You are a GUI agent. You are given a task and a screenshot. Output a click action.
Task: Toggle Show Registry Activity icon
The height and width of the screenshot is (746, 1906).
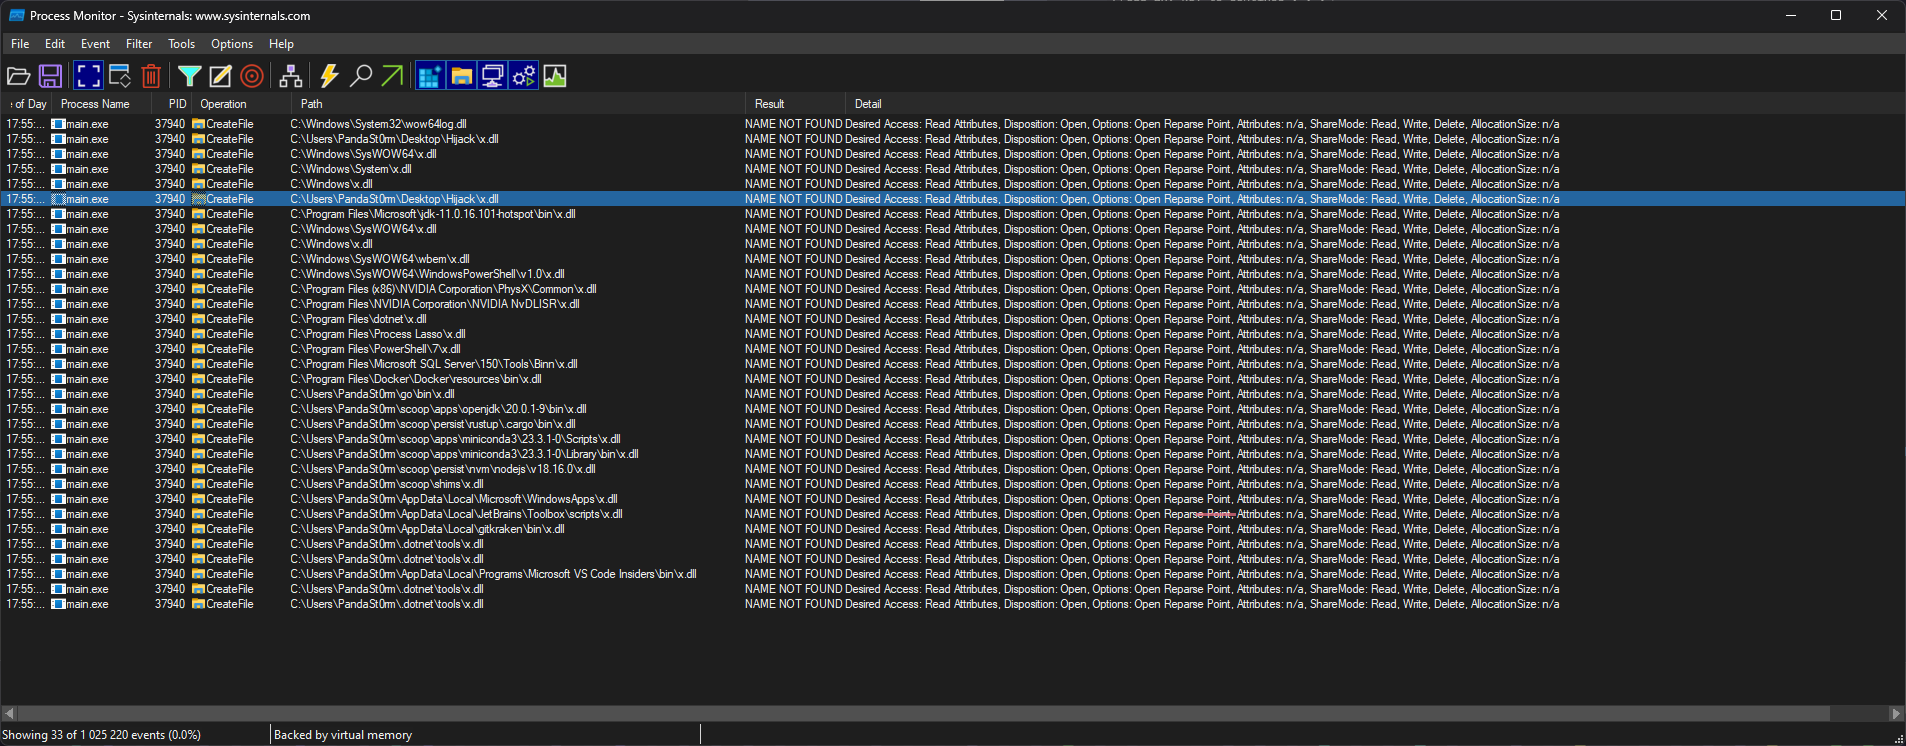point(430,76)
